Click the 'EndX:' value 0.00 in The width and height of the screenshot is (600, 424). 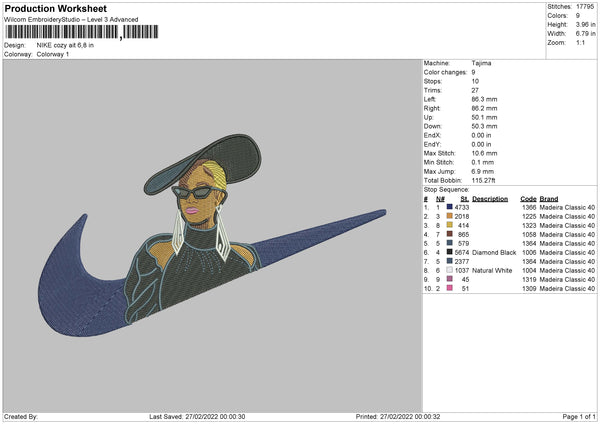481,135
